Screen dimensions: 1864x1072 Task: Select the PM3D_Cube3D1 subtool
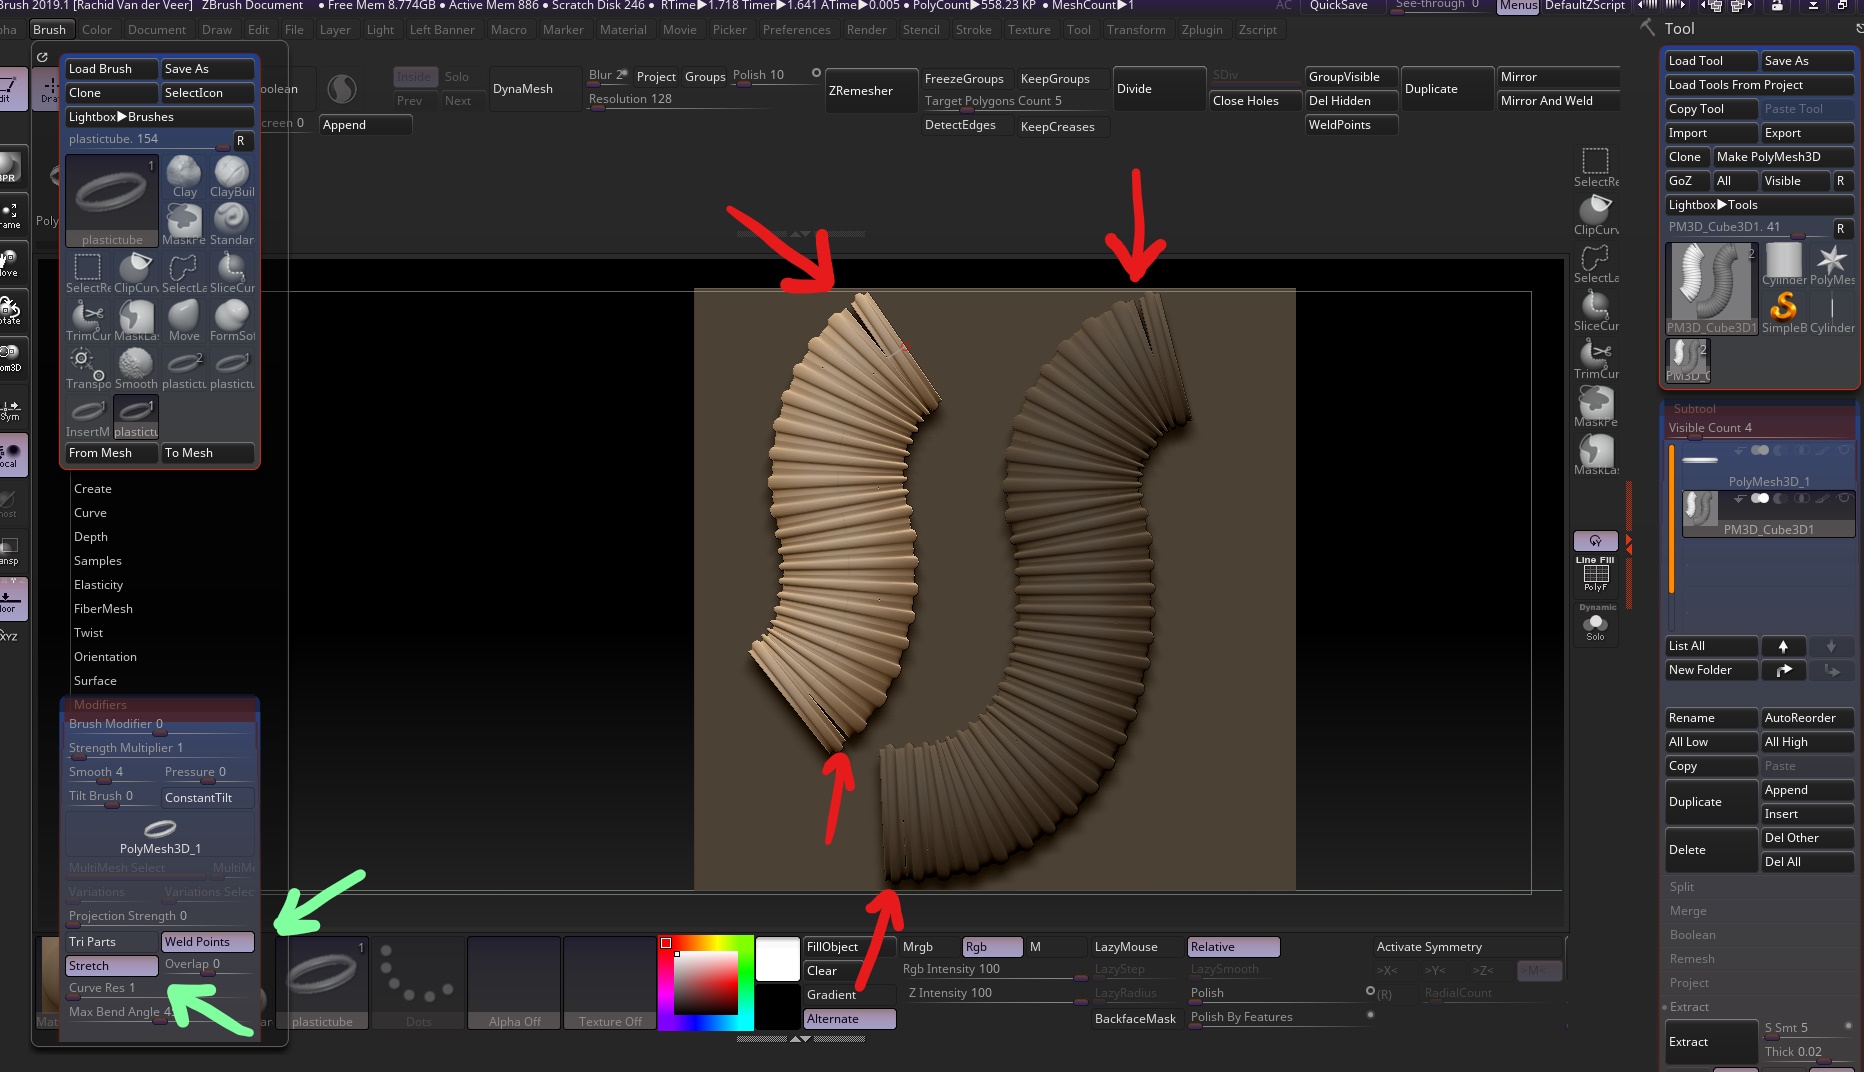click(1768, 529)
